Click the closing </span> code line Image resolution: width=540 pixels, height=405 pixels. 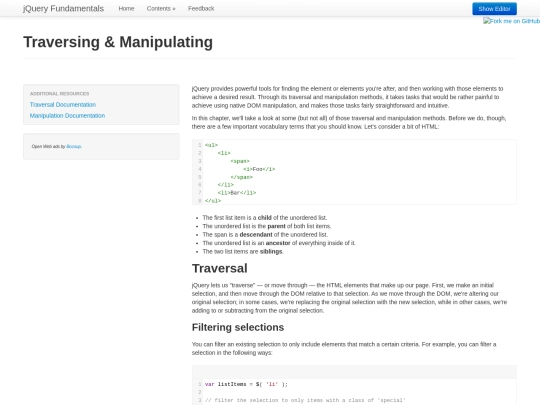click(x=241, y=177)
